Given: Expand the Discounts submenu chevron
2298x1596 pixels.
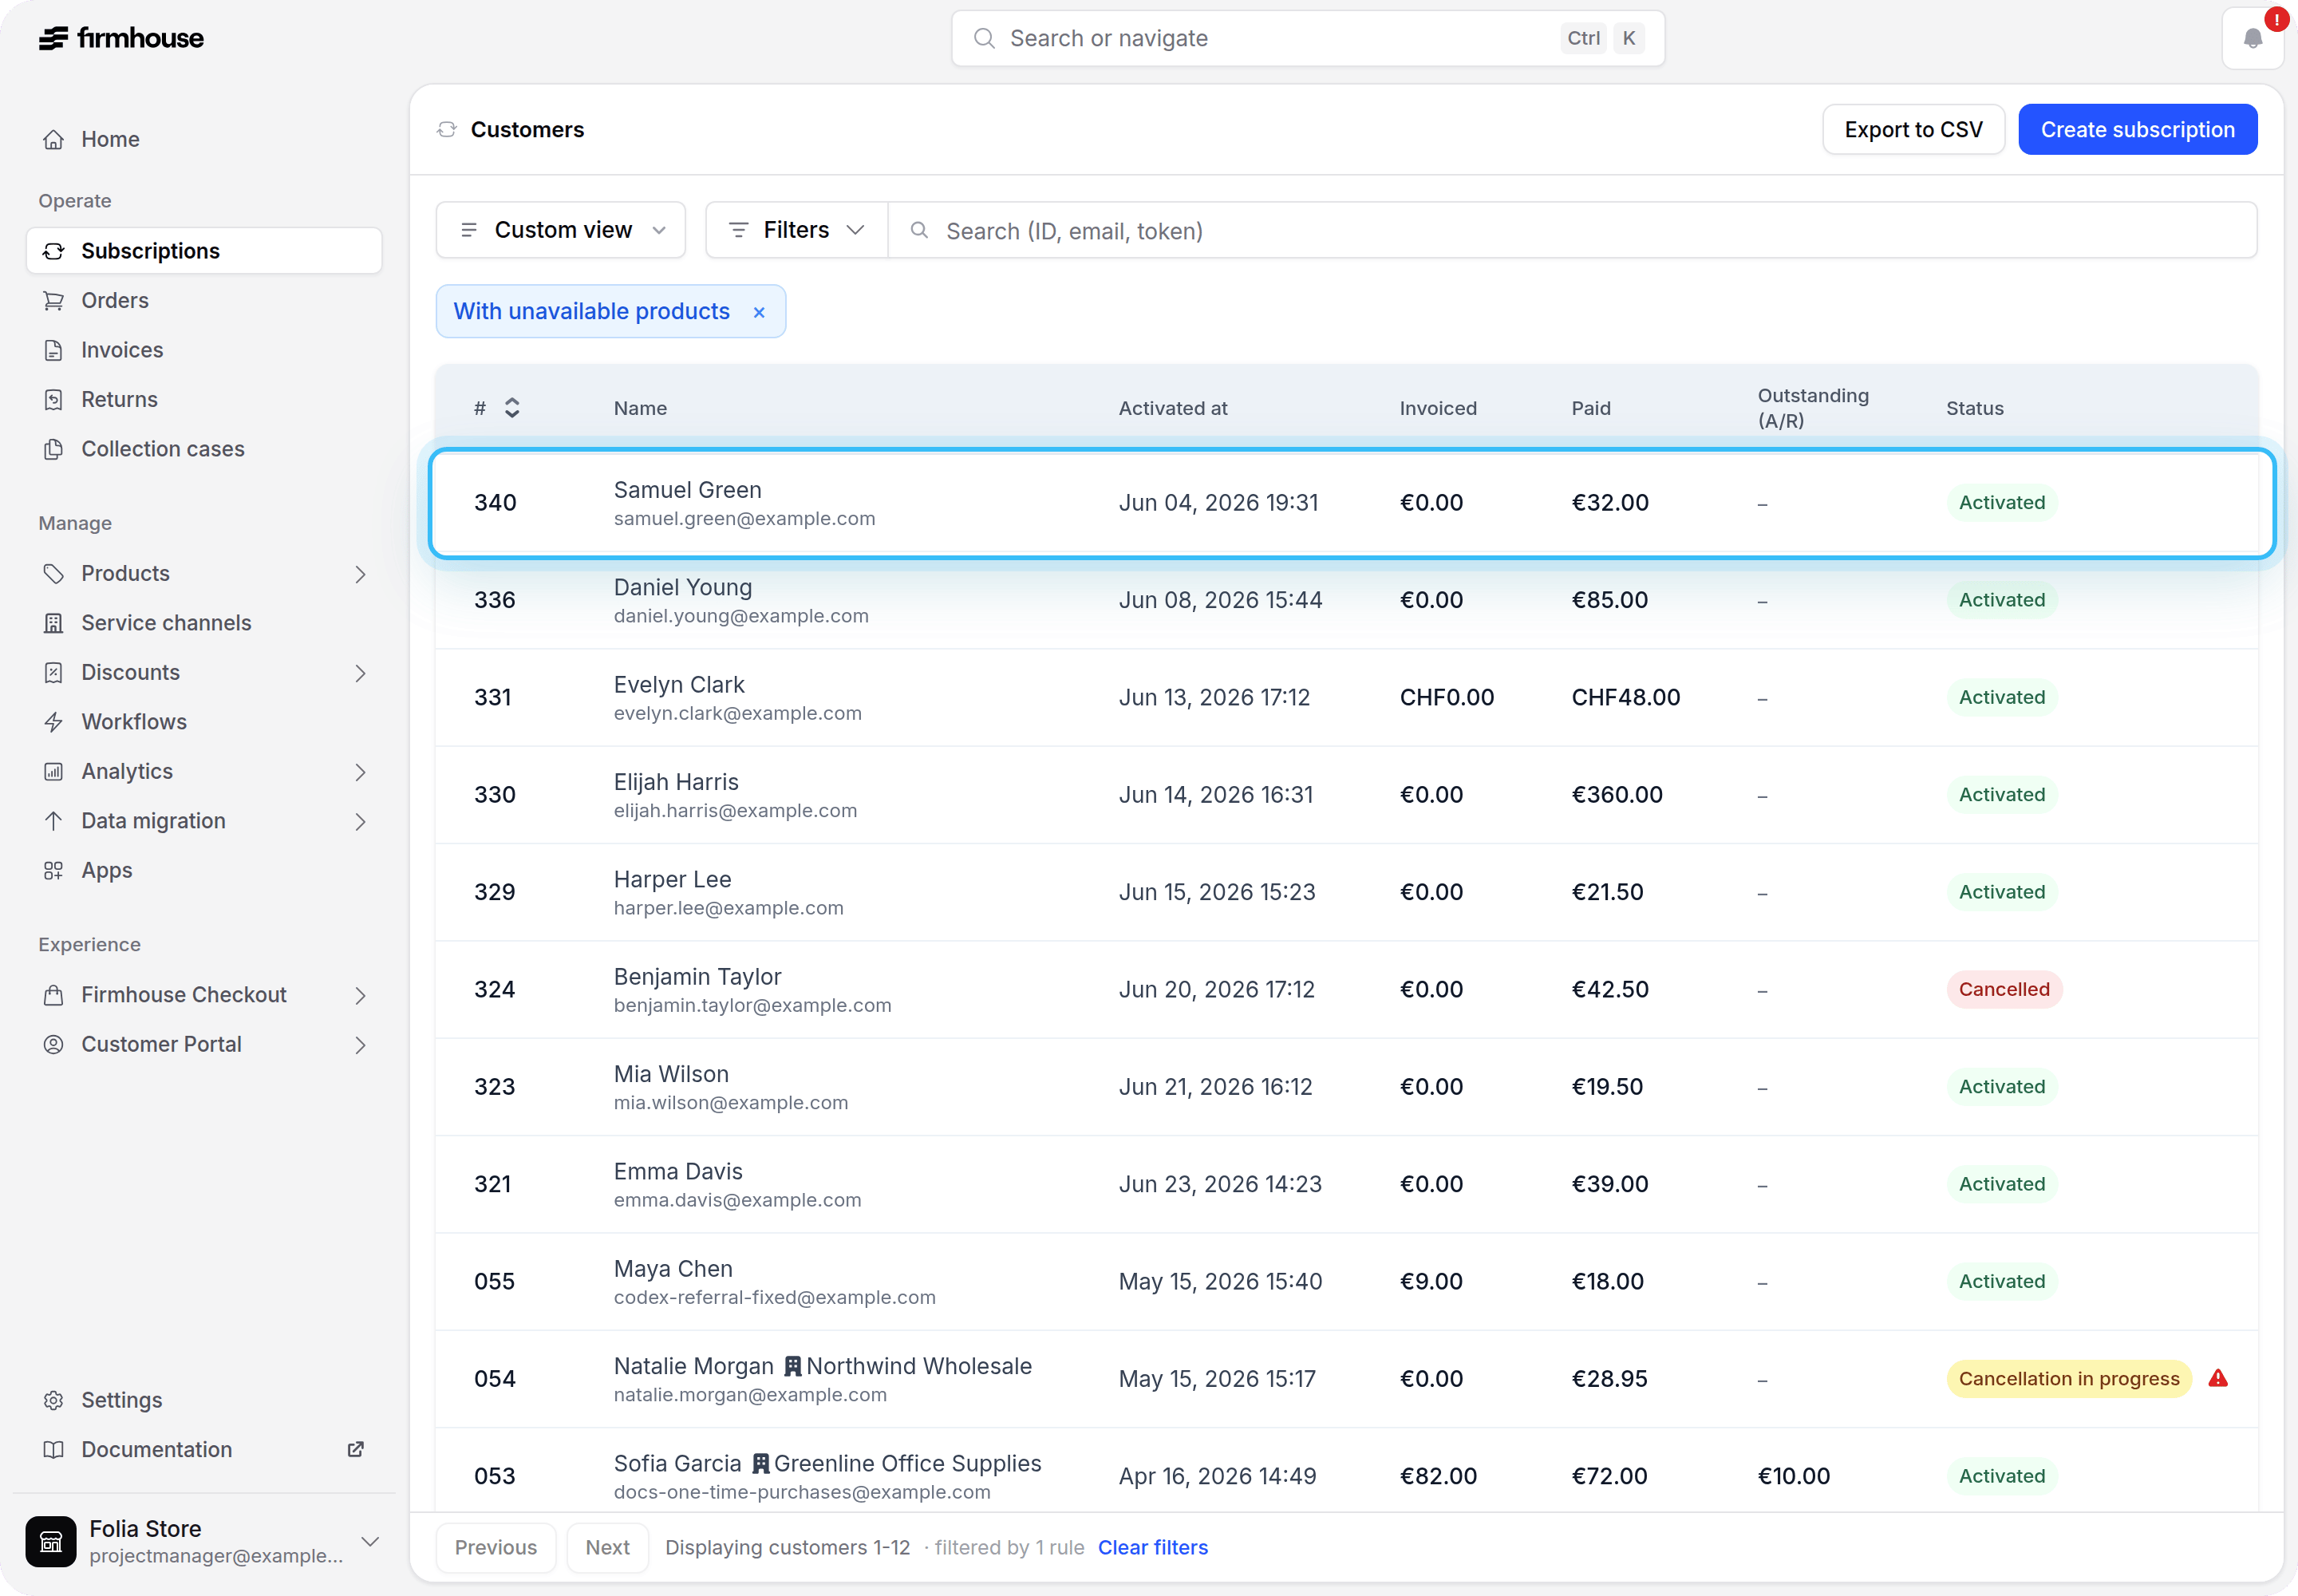Looking at the screenshot, I should pos(360,673).
